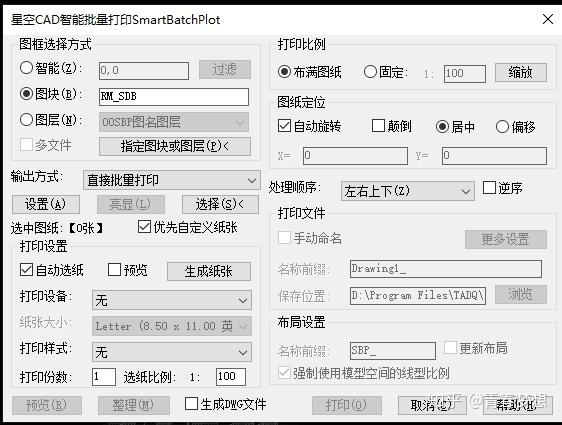
Task: Click the 取消(C) button
Action: (x=432, y=405)
